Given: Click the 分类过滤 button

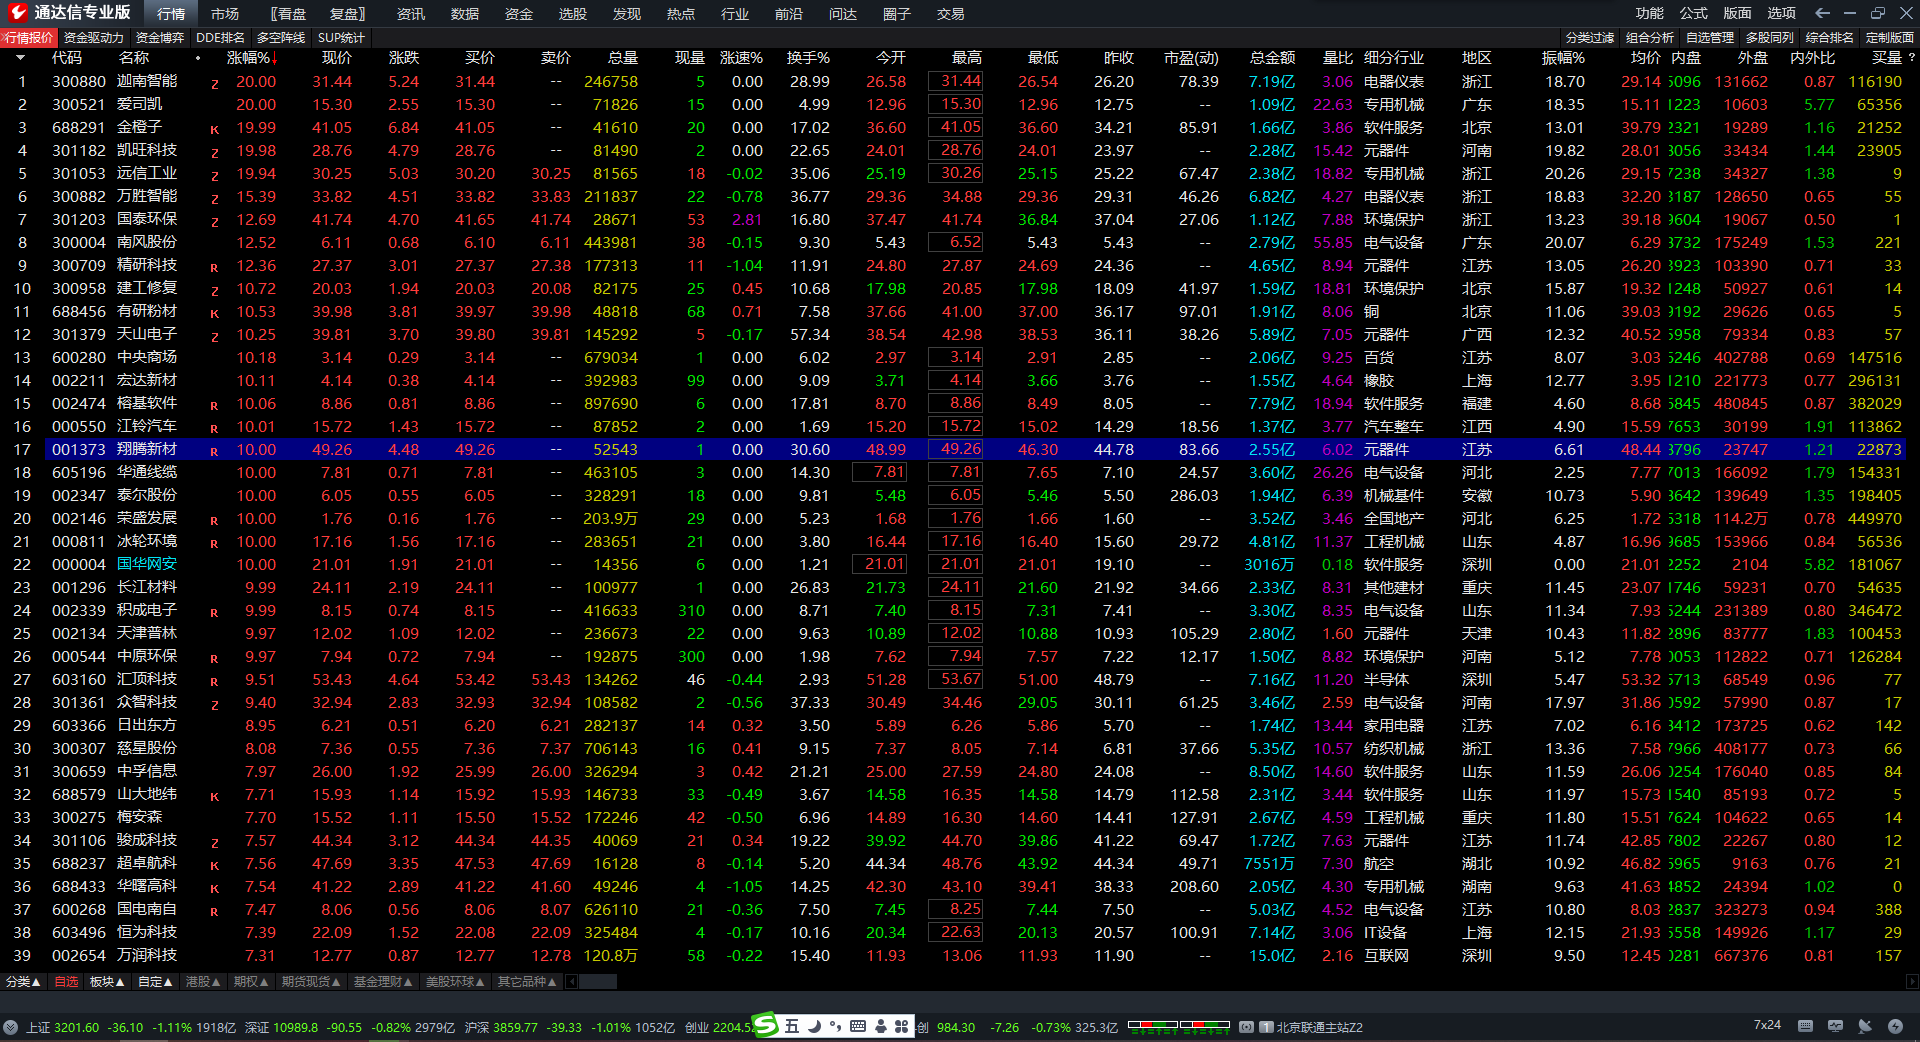Looking at the screenshot, I should 1590,38.
